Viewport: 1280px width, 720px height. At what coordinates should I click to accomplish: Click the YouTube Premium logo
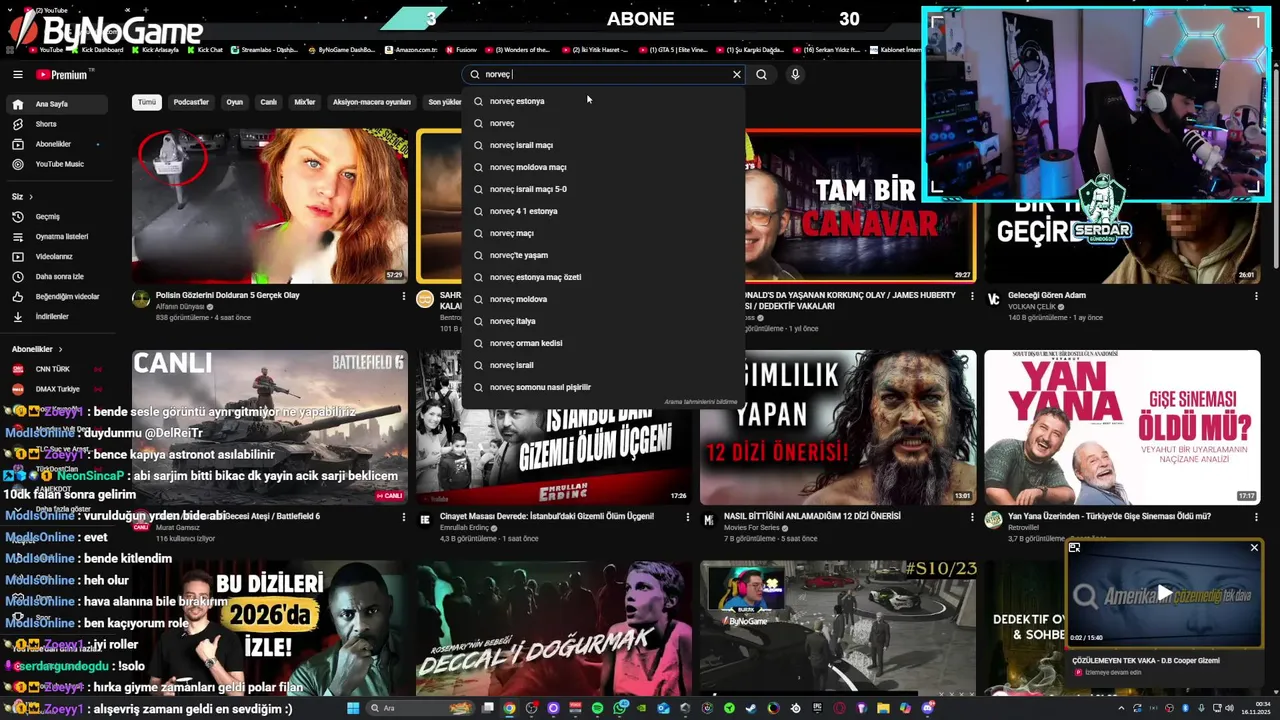tap(64, 74)
